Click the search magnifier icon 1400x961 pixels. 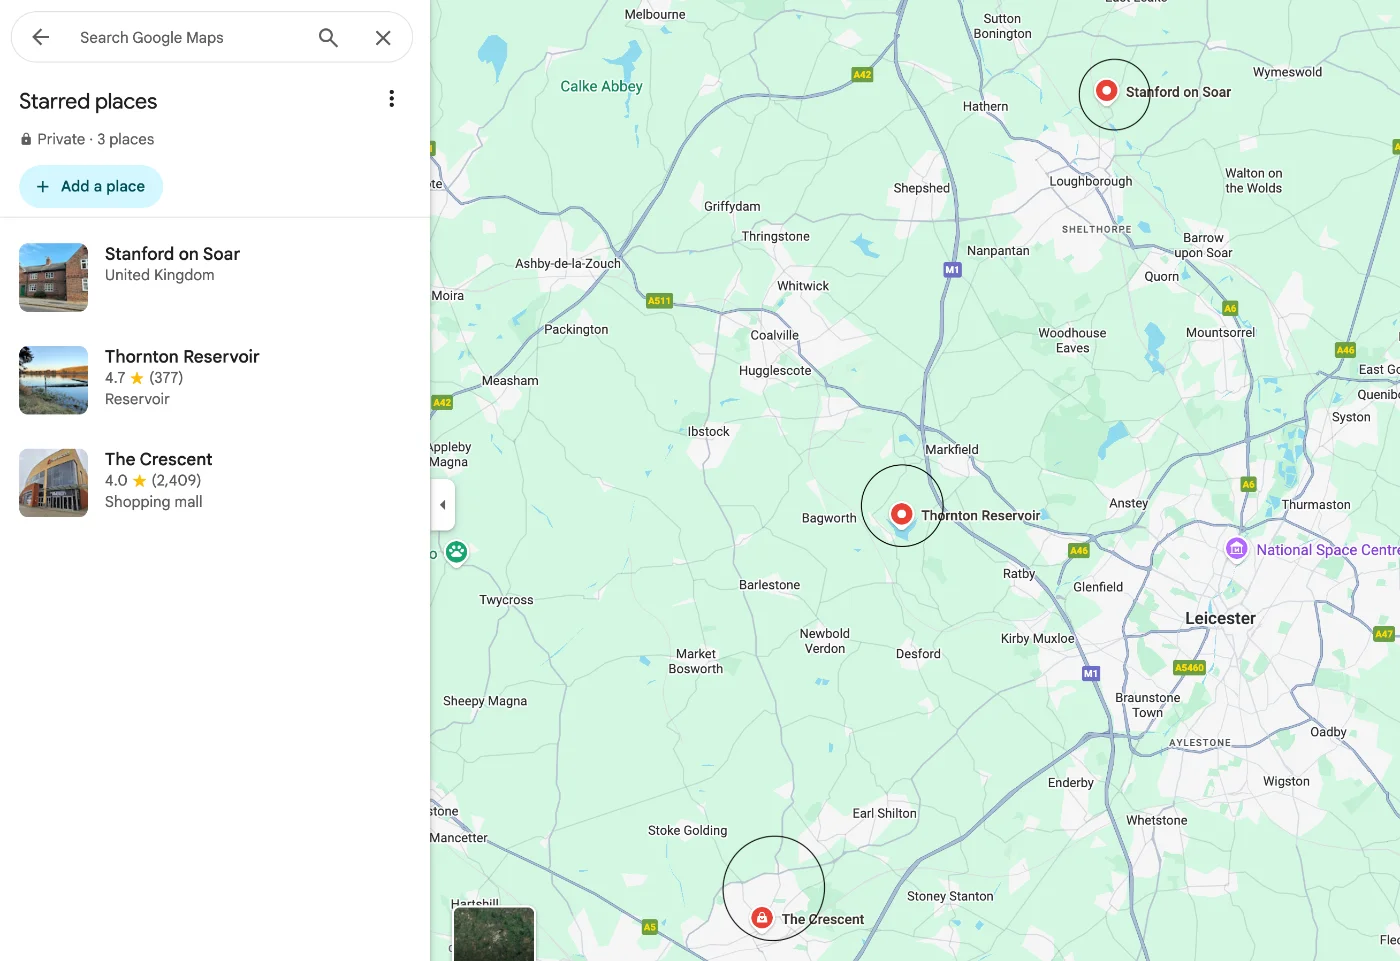[x=328, y=38]
